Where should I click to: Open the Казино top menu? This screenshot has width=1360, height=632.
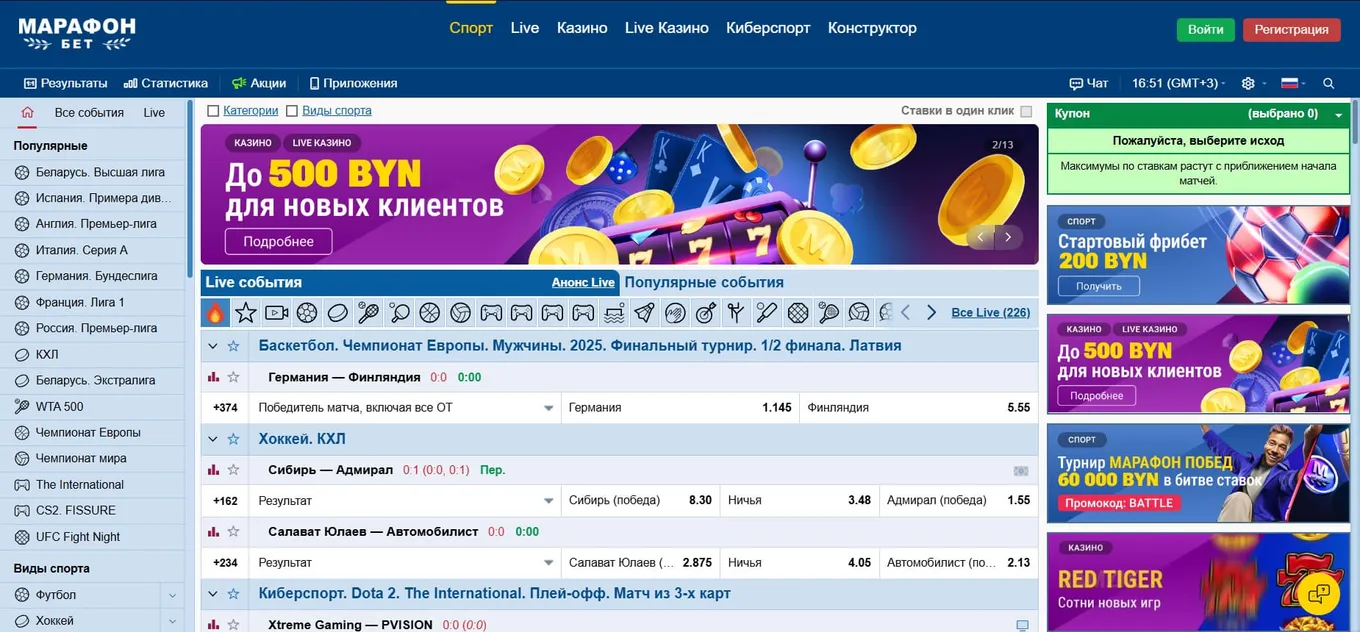pos(582,28)
